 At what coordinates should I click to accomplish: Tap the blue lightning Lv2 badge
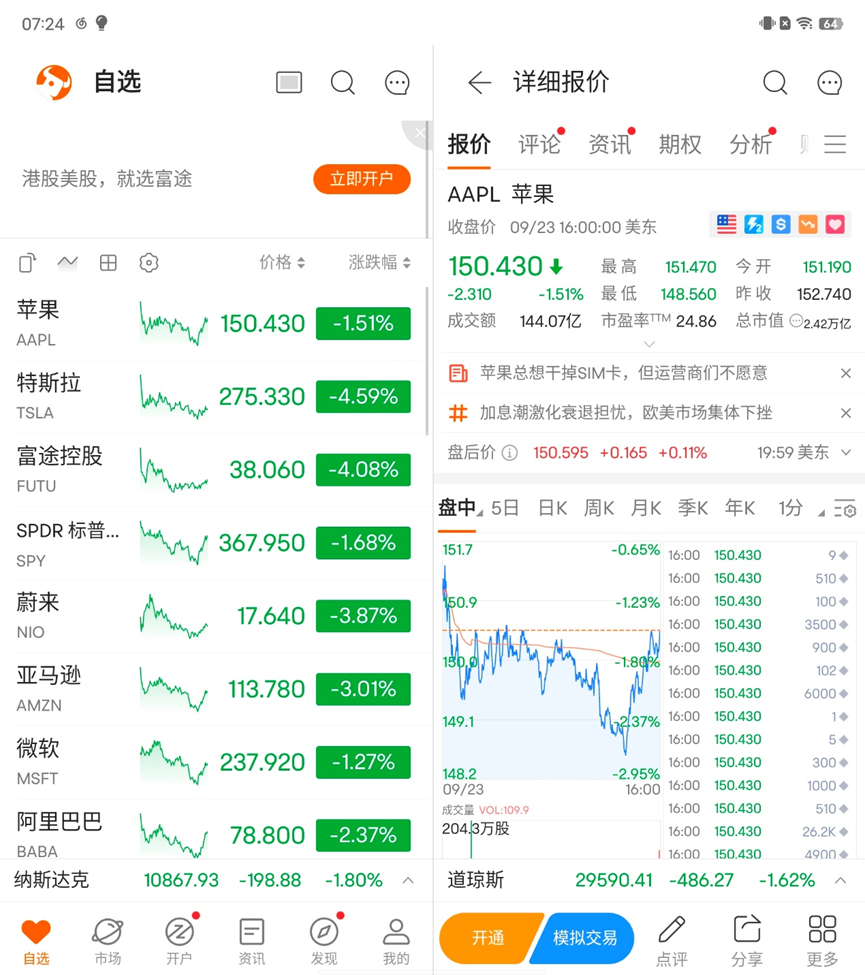coord(754,224)
